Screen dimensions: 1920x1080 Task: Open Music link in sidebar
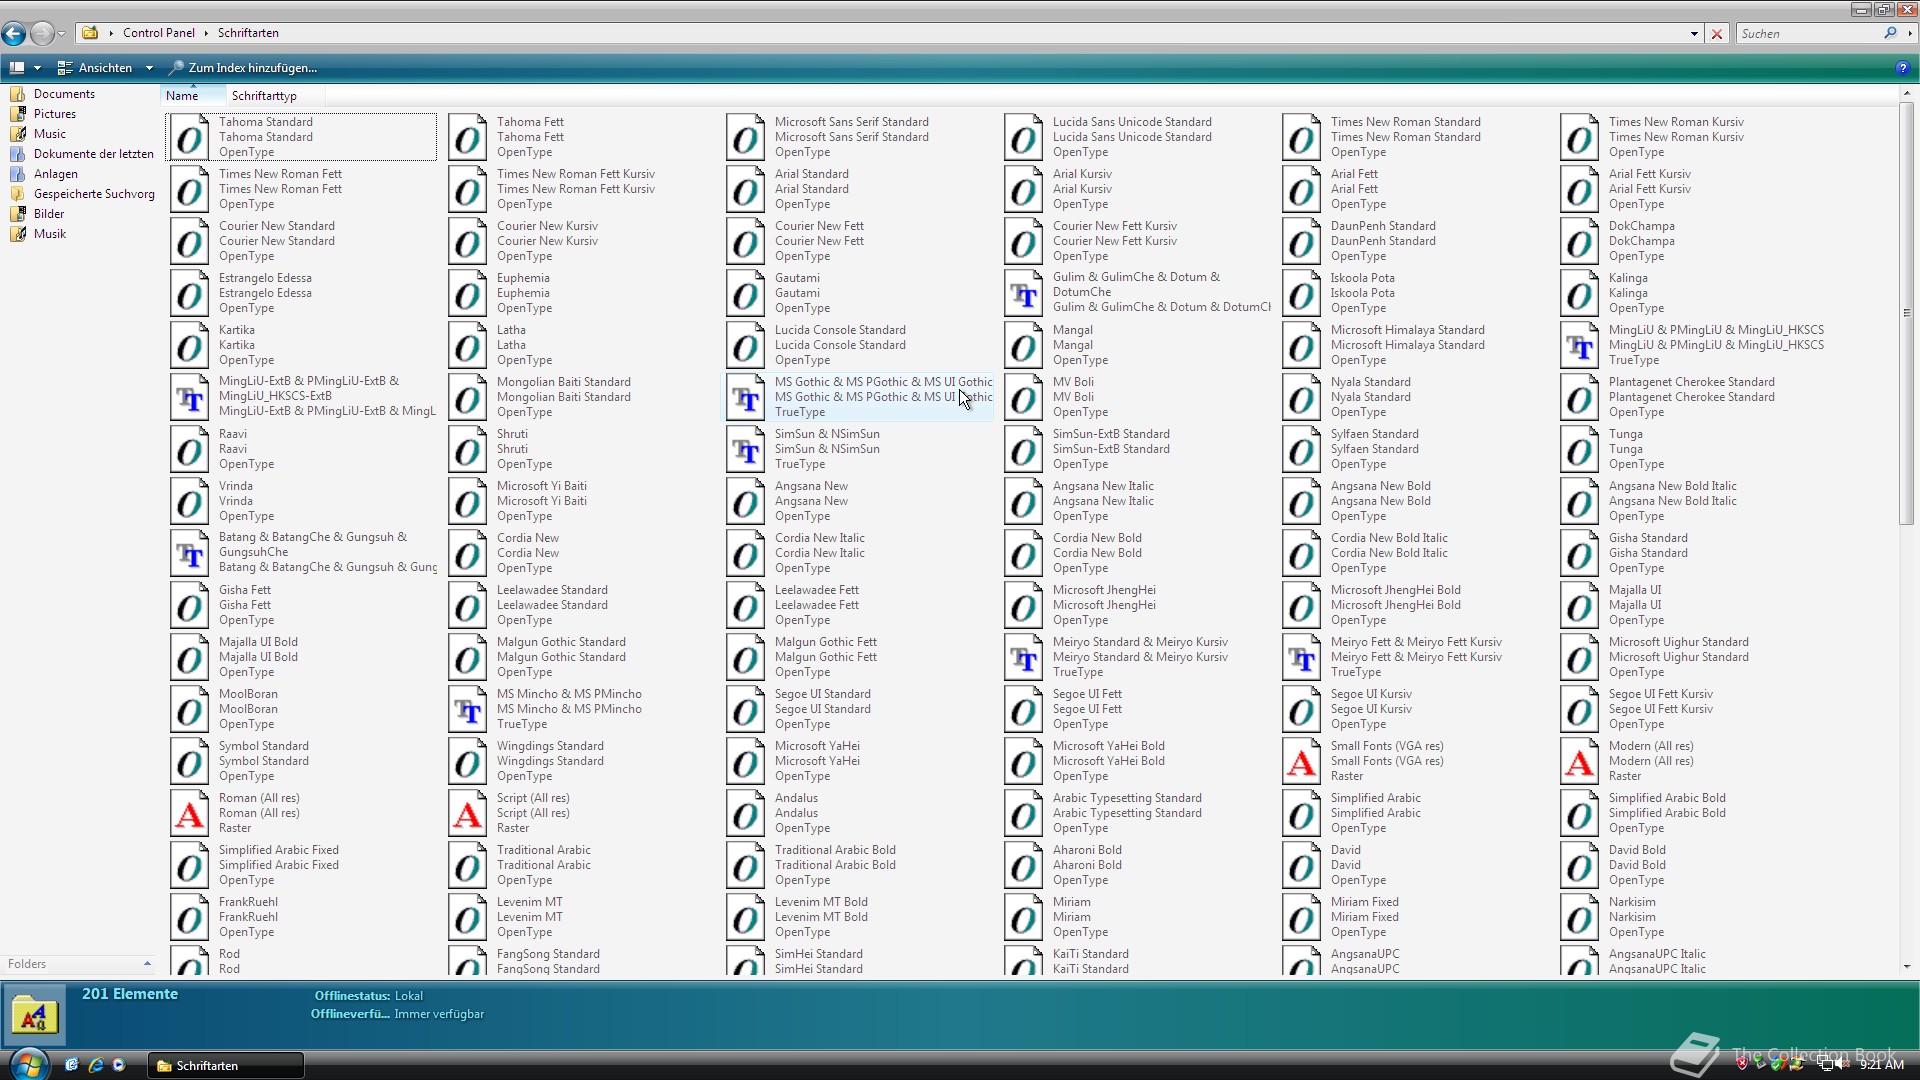49,134
